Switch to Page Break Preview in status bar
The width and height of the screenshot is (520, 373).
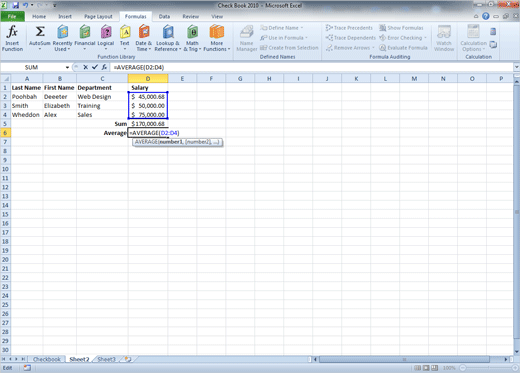(x=435, y=368)
